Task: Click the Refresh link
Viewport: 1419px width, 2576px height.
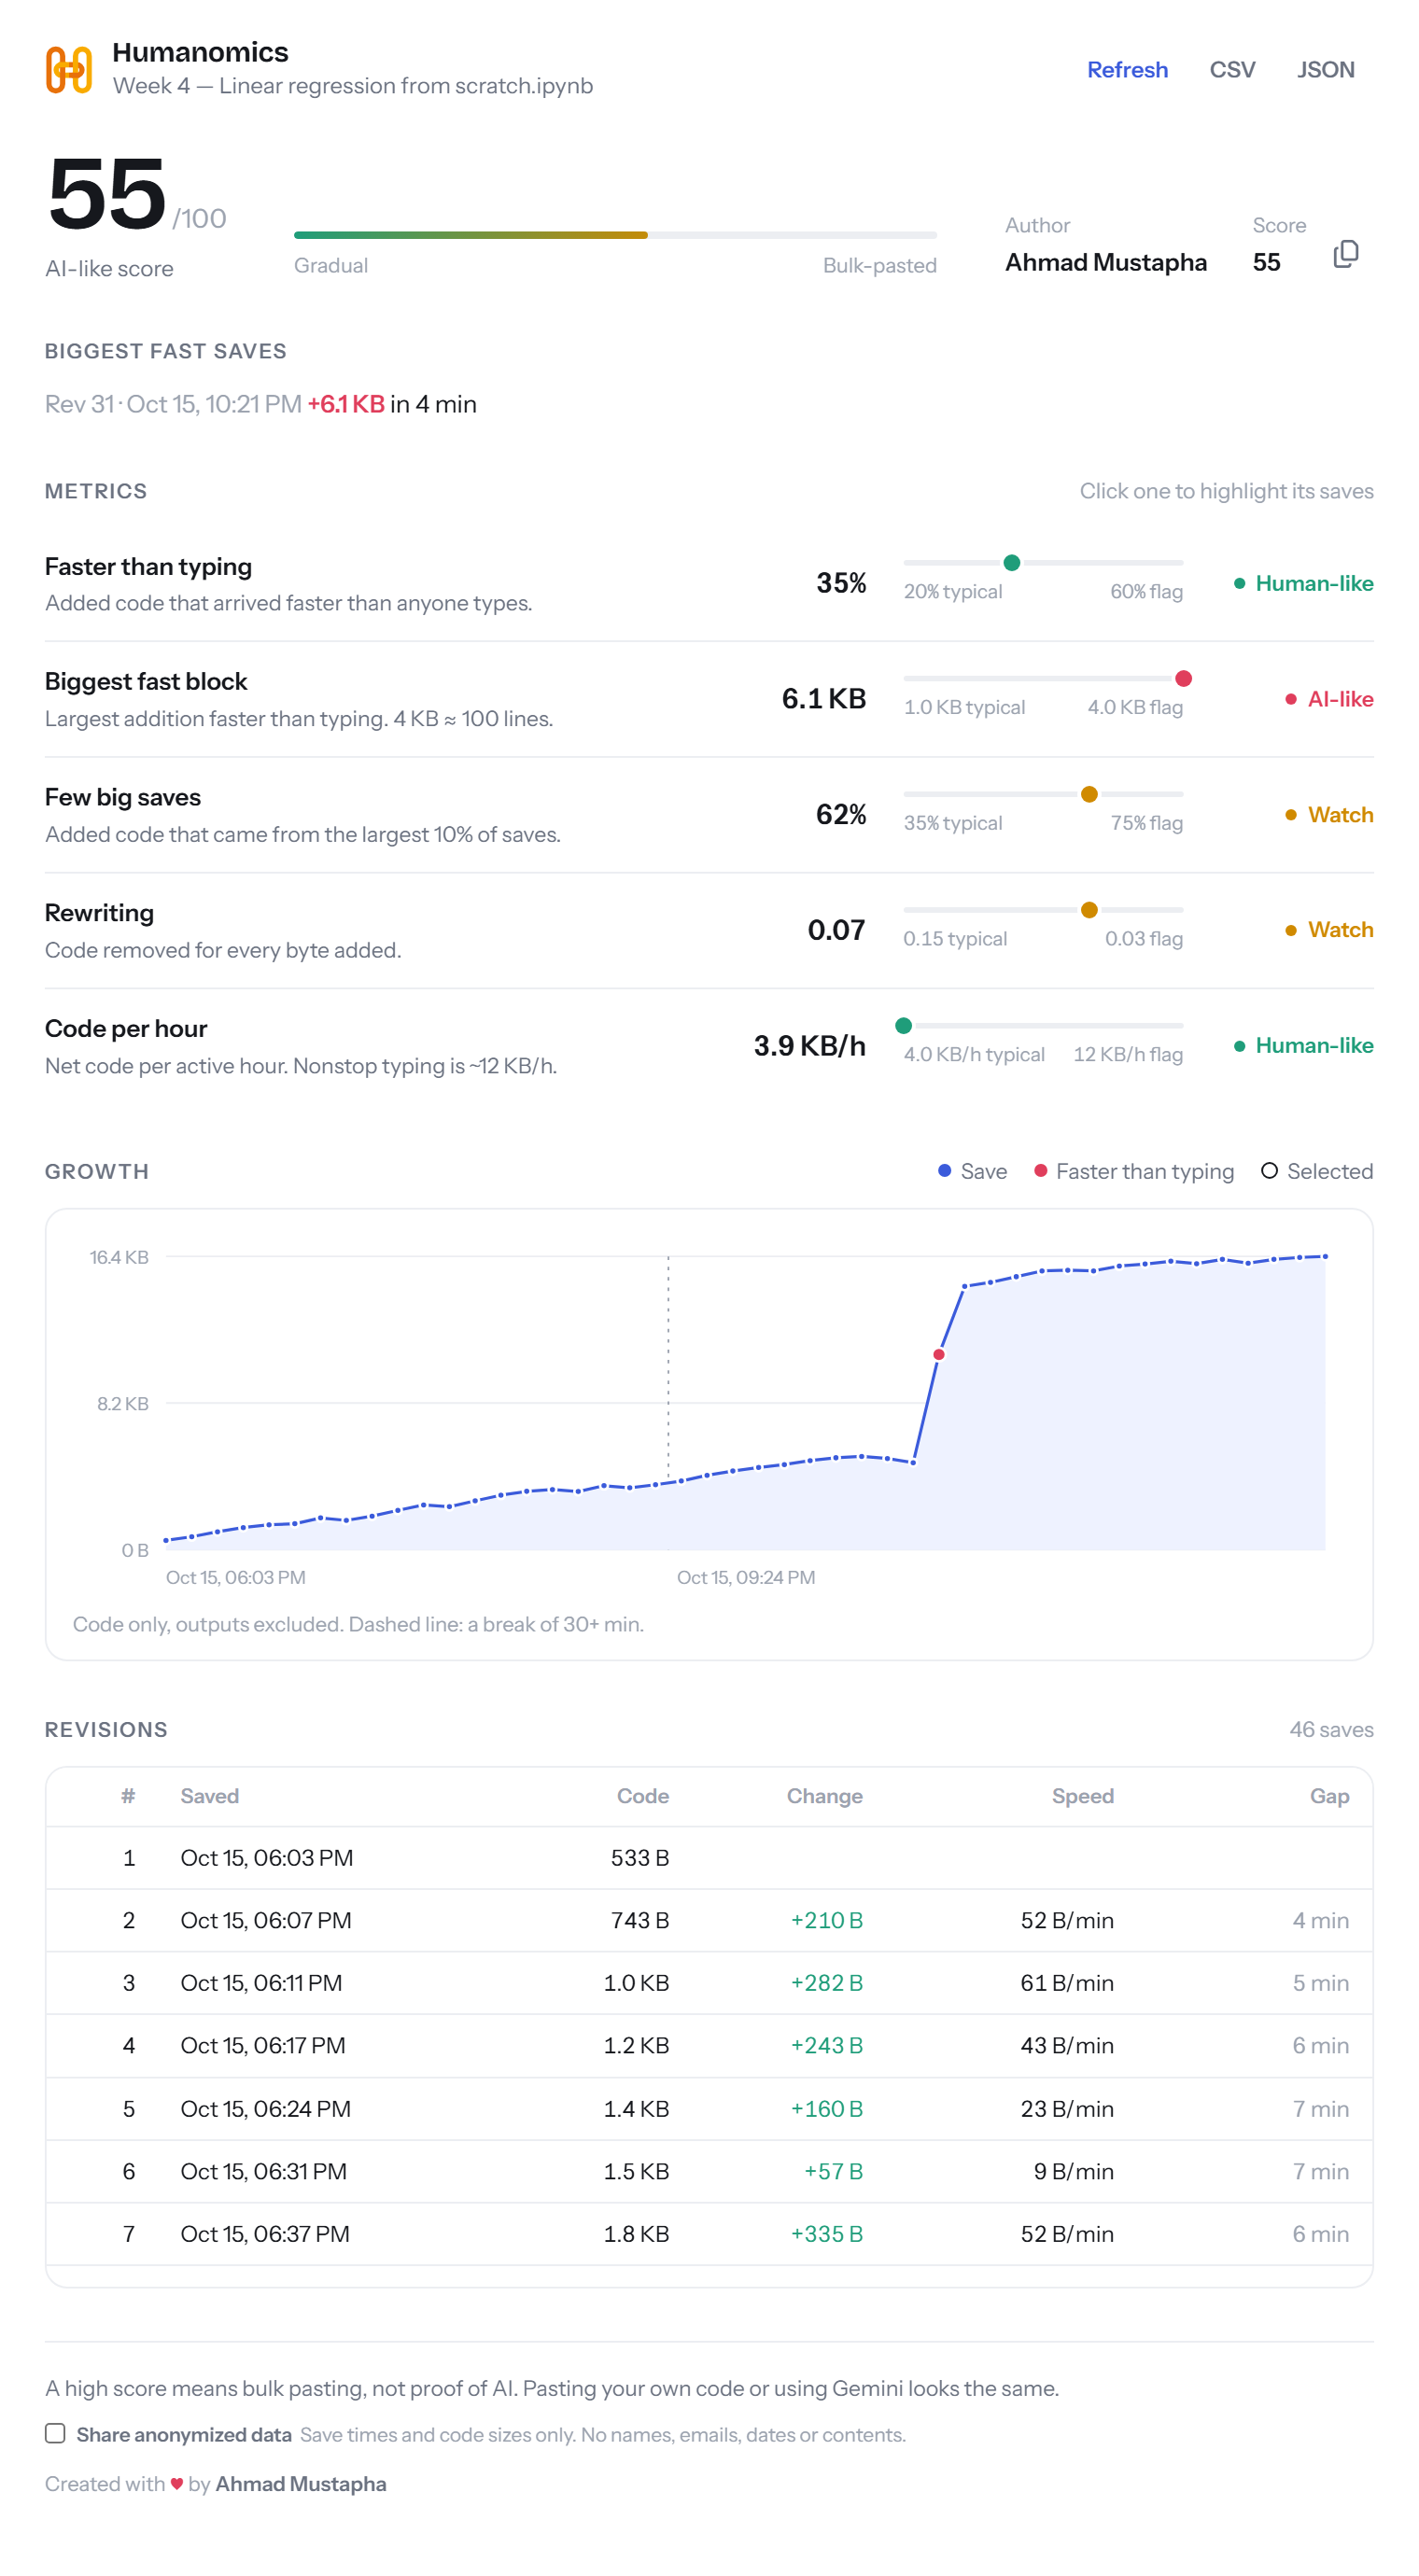Action: 1127,70
